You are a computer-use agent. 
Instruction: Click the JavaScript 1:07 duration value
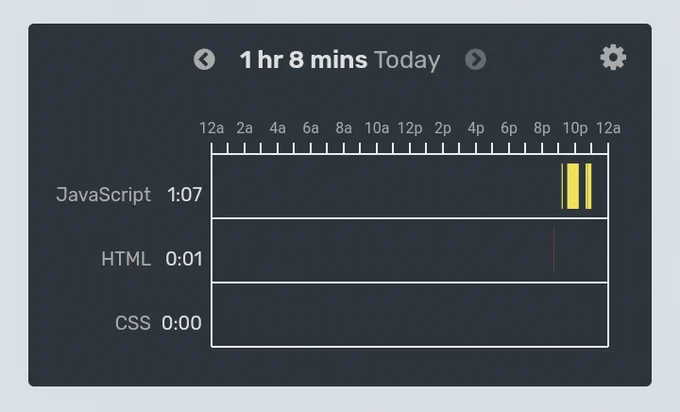pyautogui.click(x=185, y=195)
